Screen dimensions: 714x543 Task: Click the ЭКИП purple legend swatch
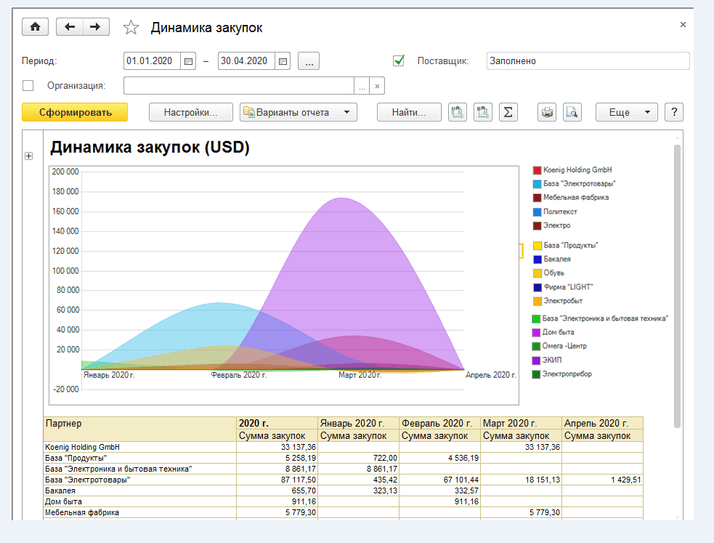pos(537,360)
